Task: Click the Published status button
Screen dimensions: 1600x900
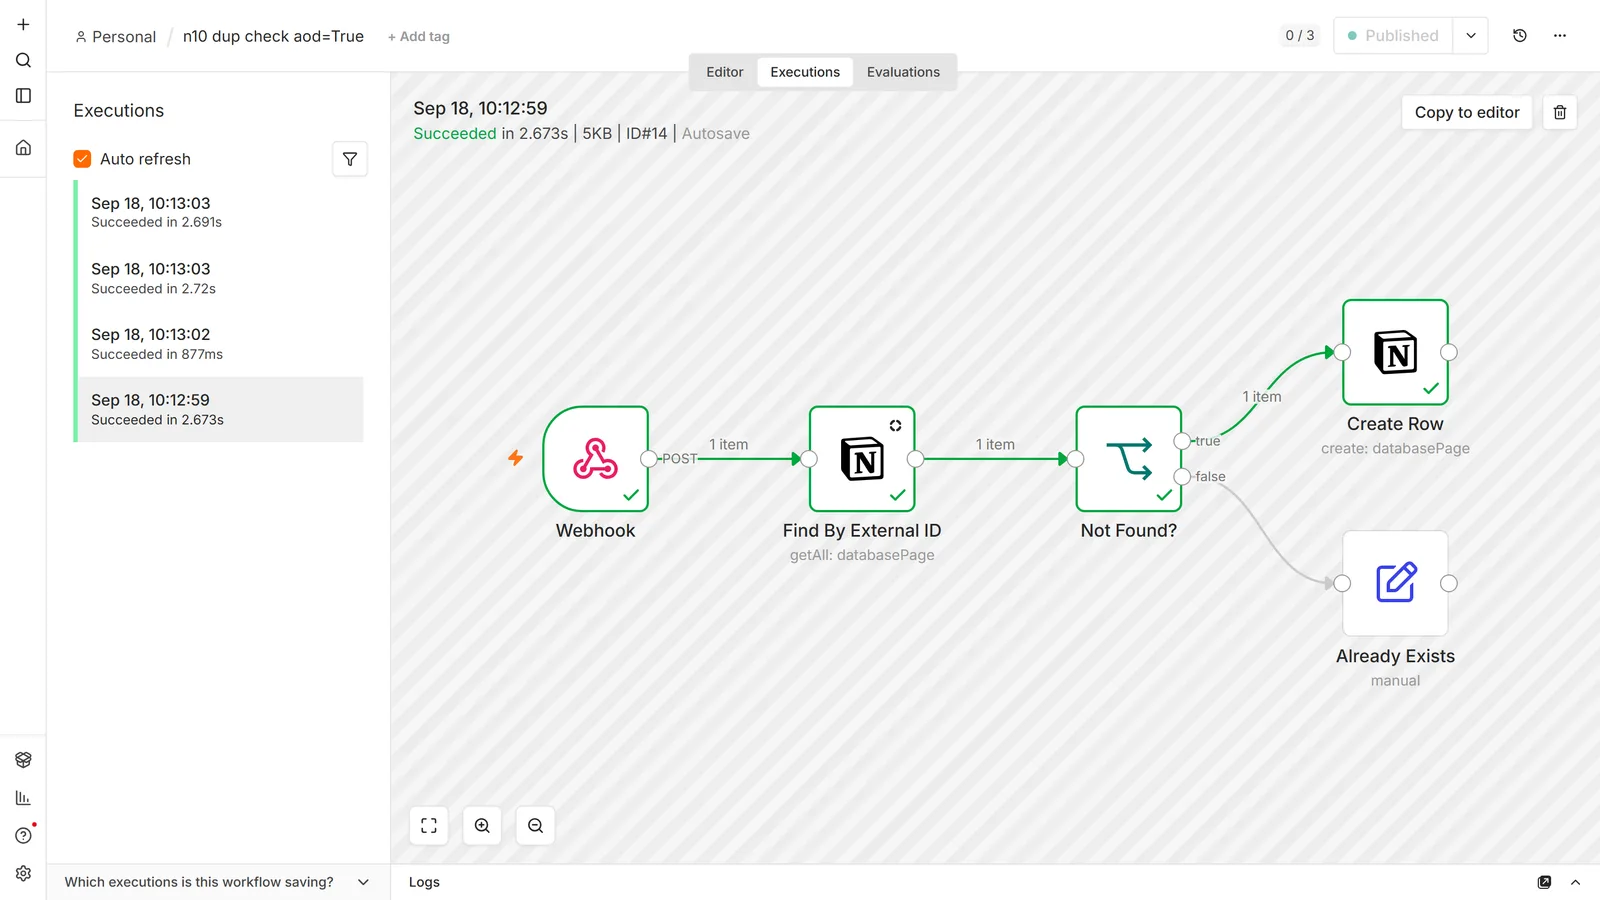Action: (1393, 36)
